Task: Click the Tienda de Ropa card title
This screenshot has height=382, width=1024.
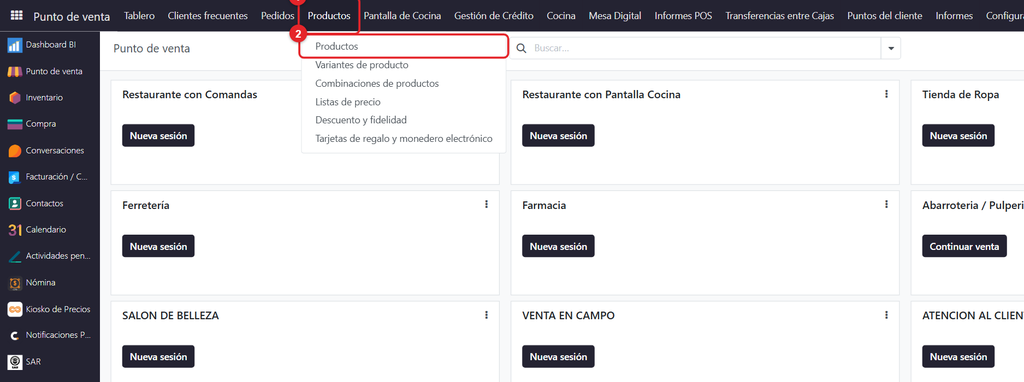Action: tap(961, 95)
